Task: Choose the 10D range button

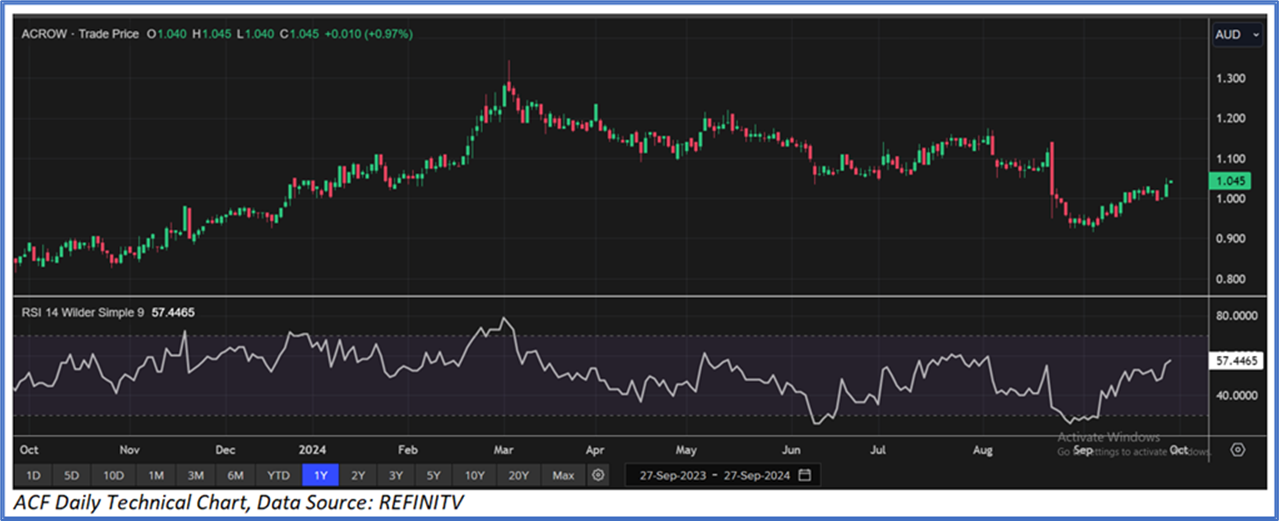Action: (x=113, y=474)
